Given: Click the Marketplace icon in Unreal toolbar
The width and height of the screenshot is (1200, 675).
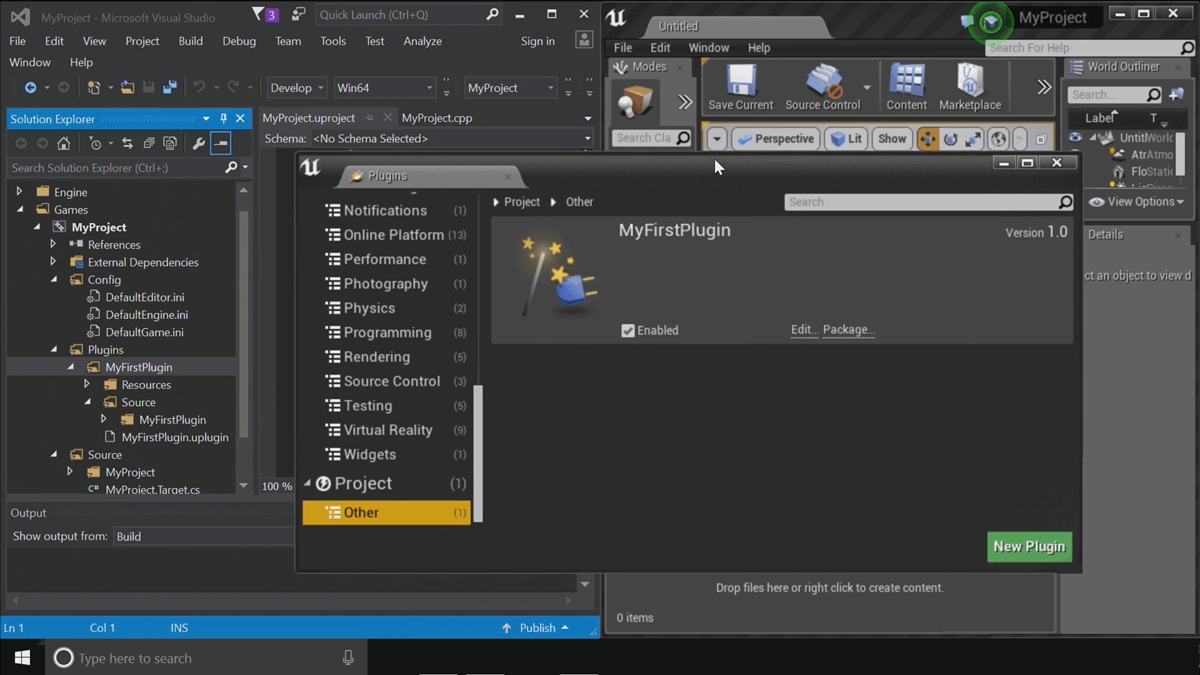Looking at the screenshot, I should click(969, 87).
